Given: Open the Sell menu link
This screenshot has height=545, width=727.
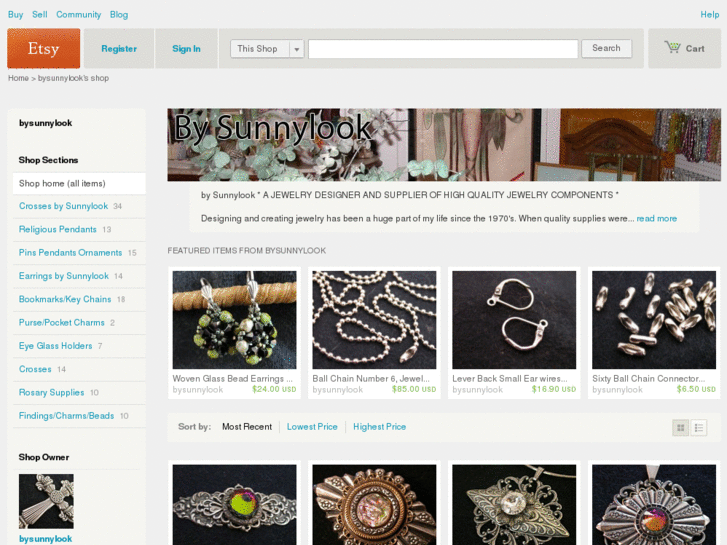Looking at the screenshot, I should [40, 15].
